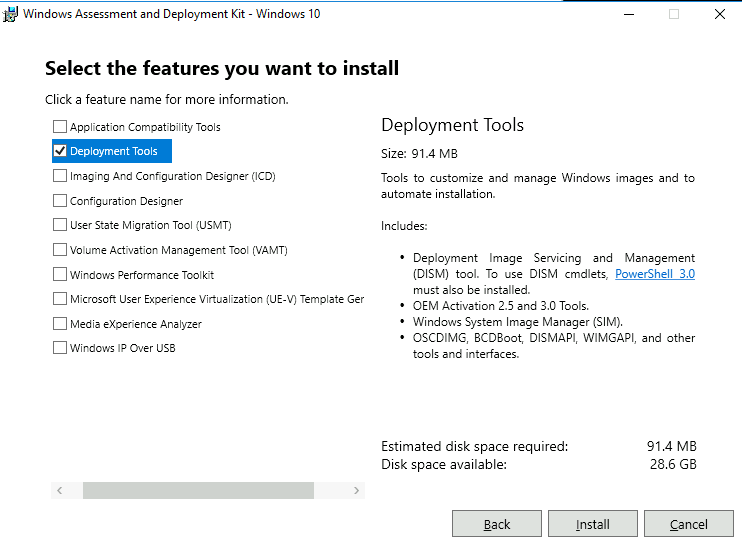The width and height of the screenshot is (742, 547).
Task: Tick the Configuration Designer checkbox
Action: click(60, 201)
